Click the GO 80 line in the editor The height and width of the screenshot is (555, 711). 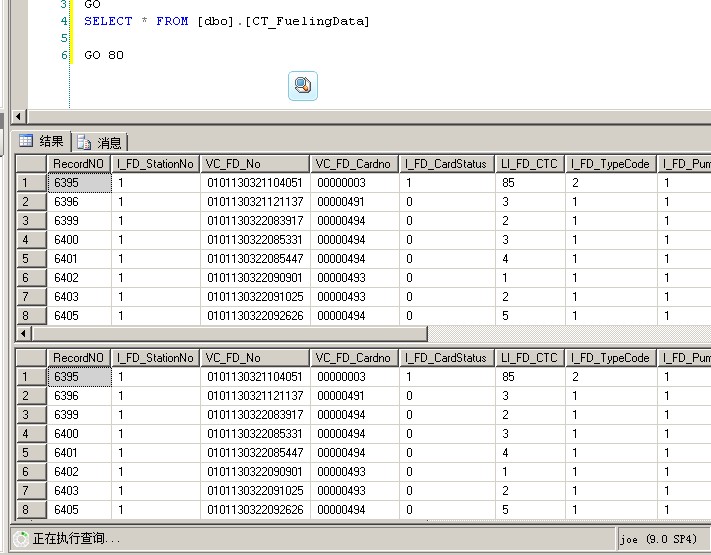click(104, 55)
